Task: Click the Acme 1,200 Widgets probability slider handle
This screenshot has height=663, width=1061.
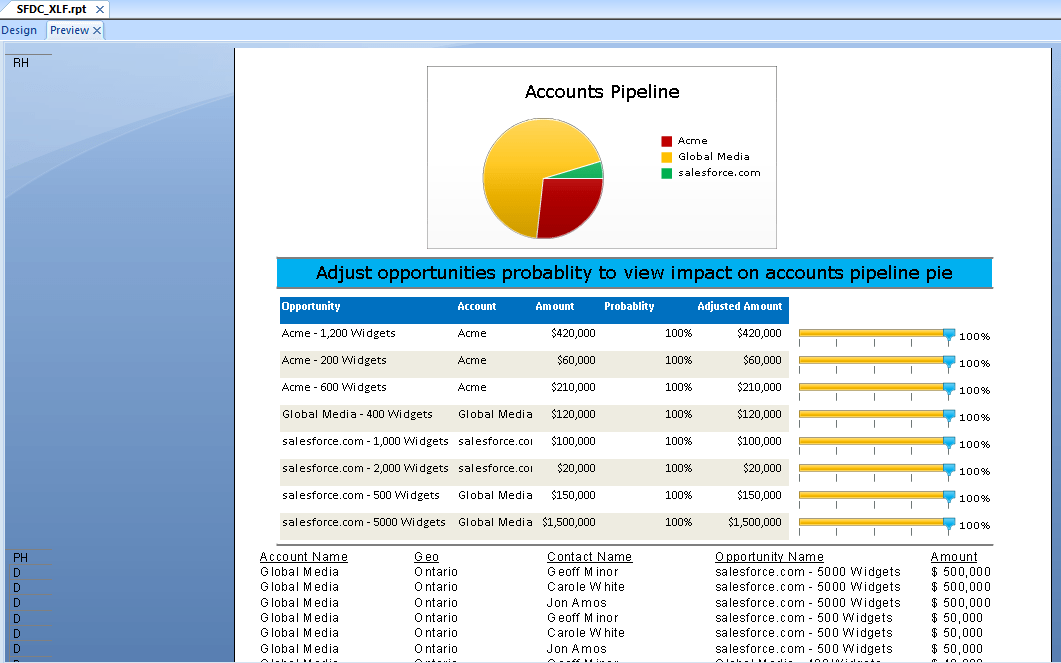Action: coord(949,335)
